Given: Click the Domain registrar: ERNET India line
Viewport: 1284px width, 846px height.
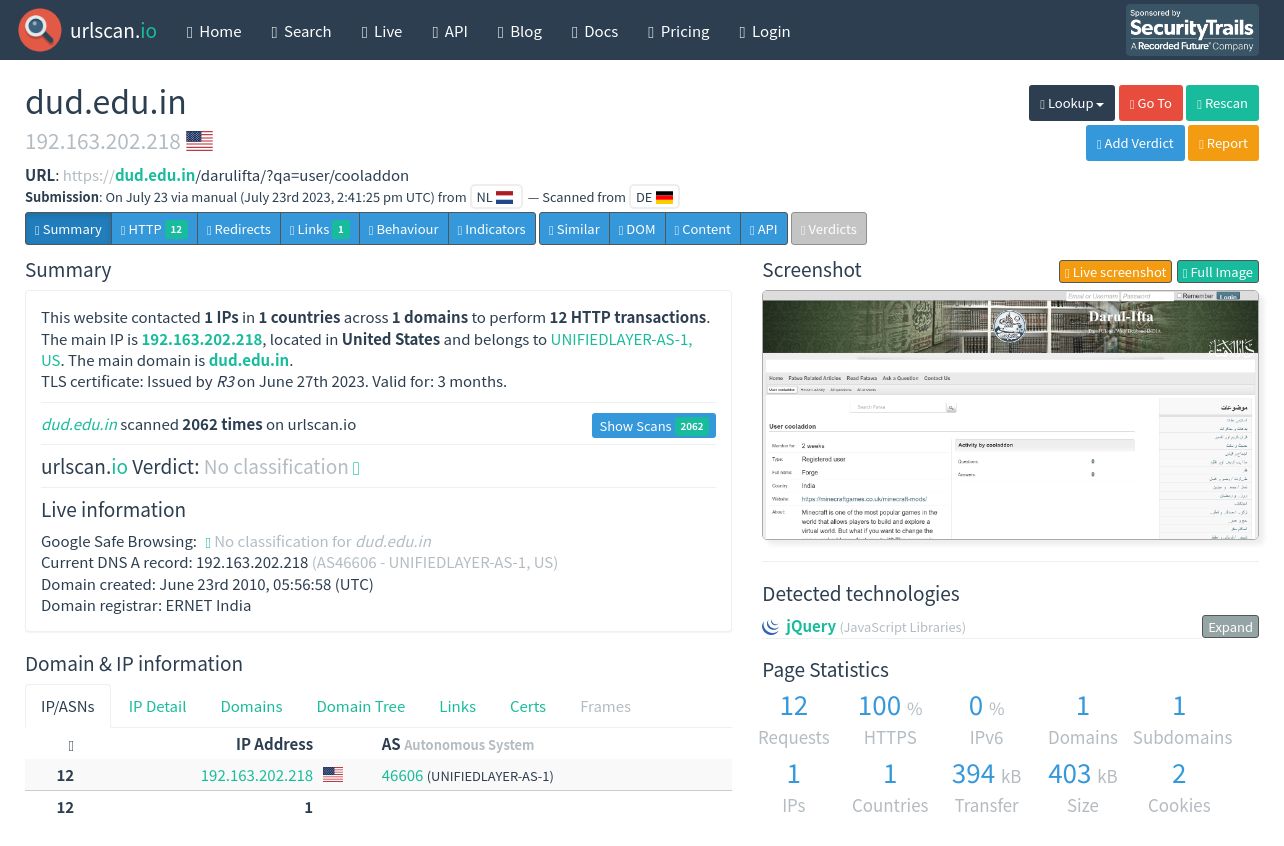Looking at the screenshot, I should point(146,605).
